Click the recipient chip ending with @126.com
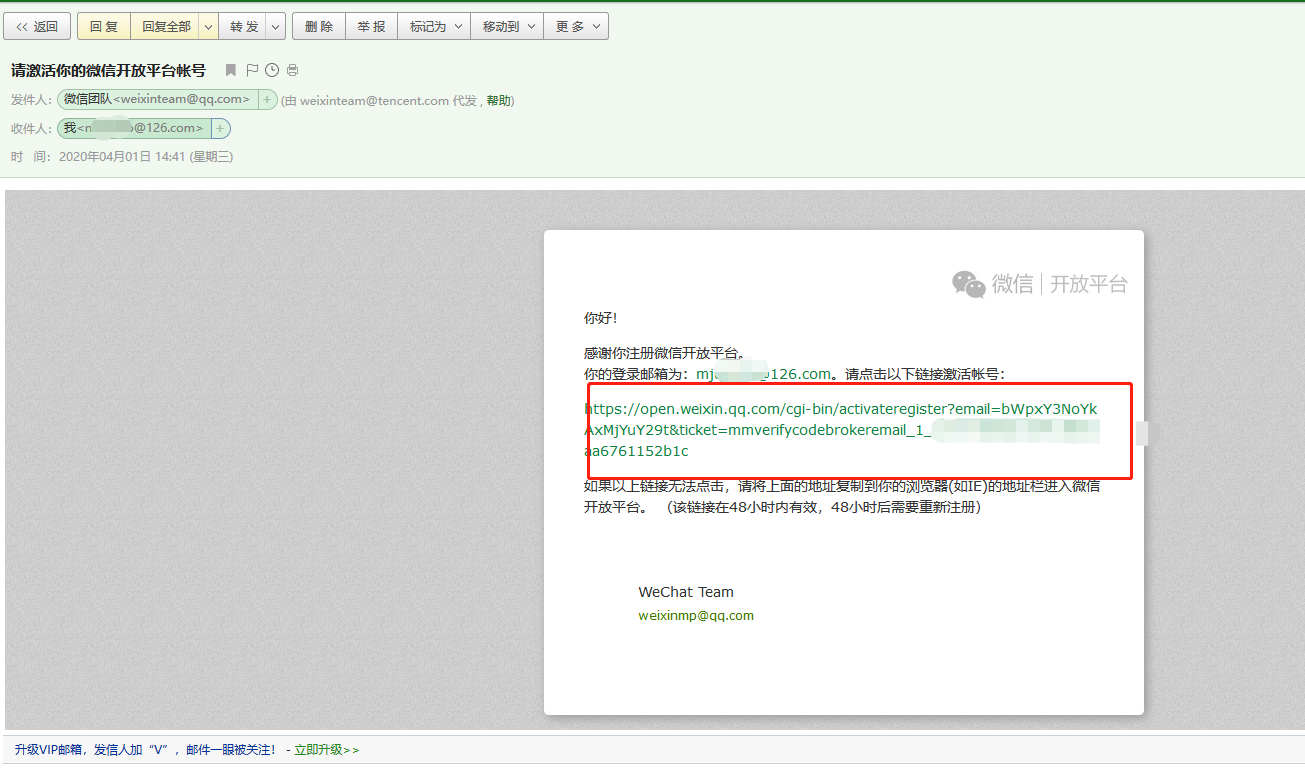Viewport: 1305px width, 771px height. [134, 128]
